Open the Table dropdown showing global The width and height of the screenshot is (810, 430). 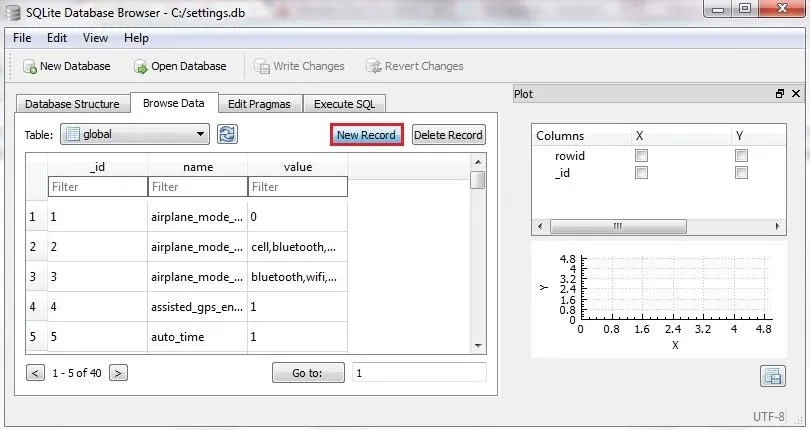point(135,134)
